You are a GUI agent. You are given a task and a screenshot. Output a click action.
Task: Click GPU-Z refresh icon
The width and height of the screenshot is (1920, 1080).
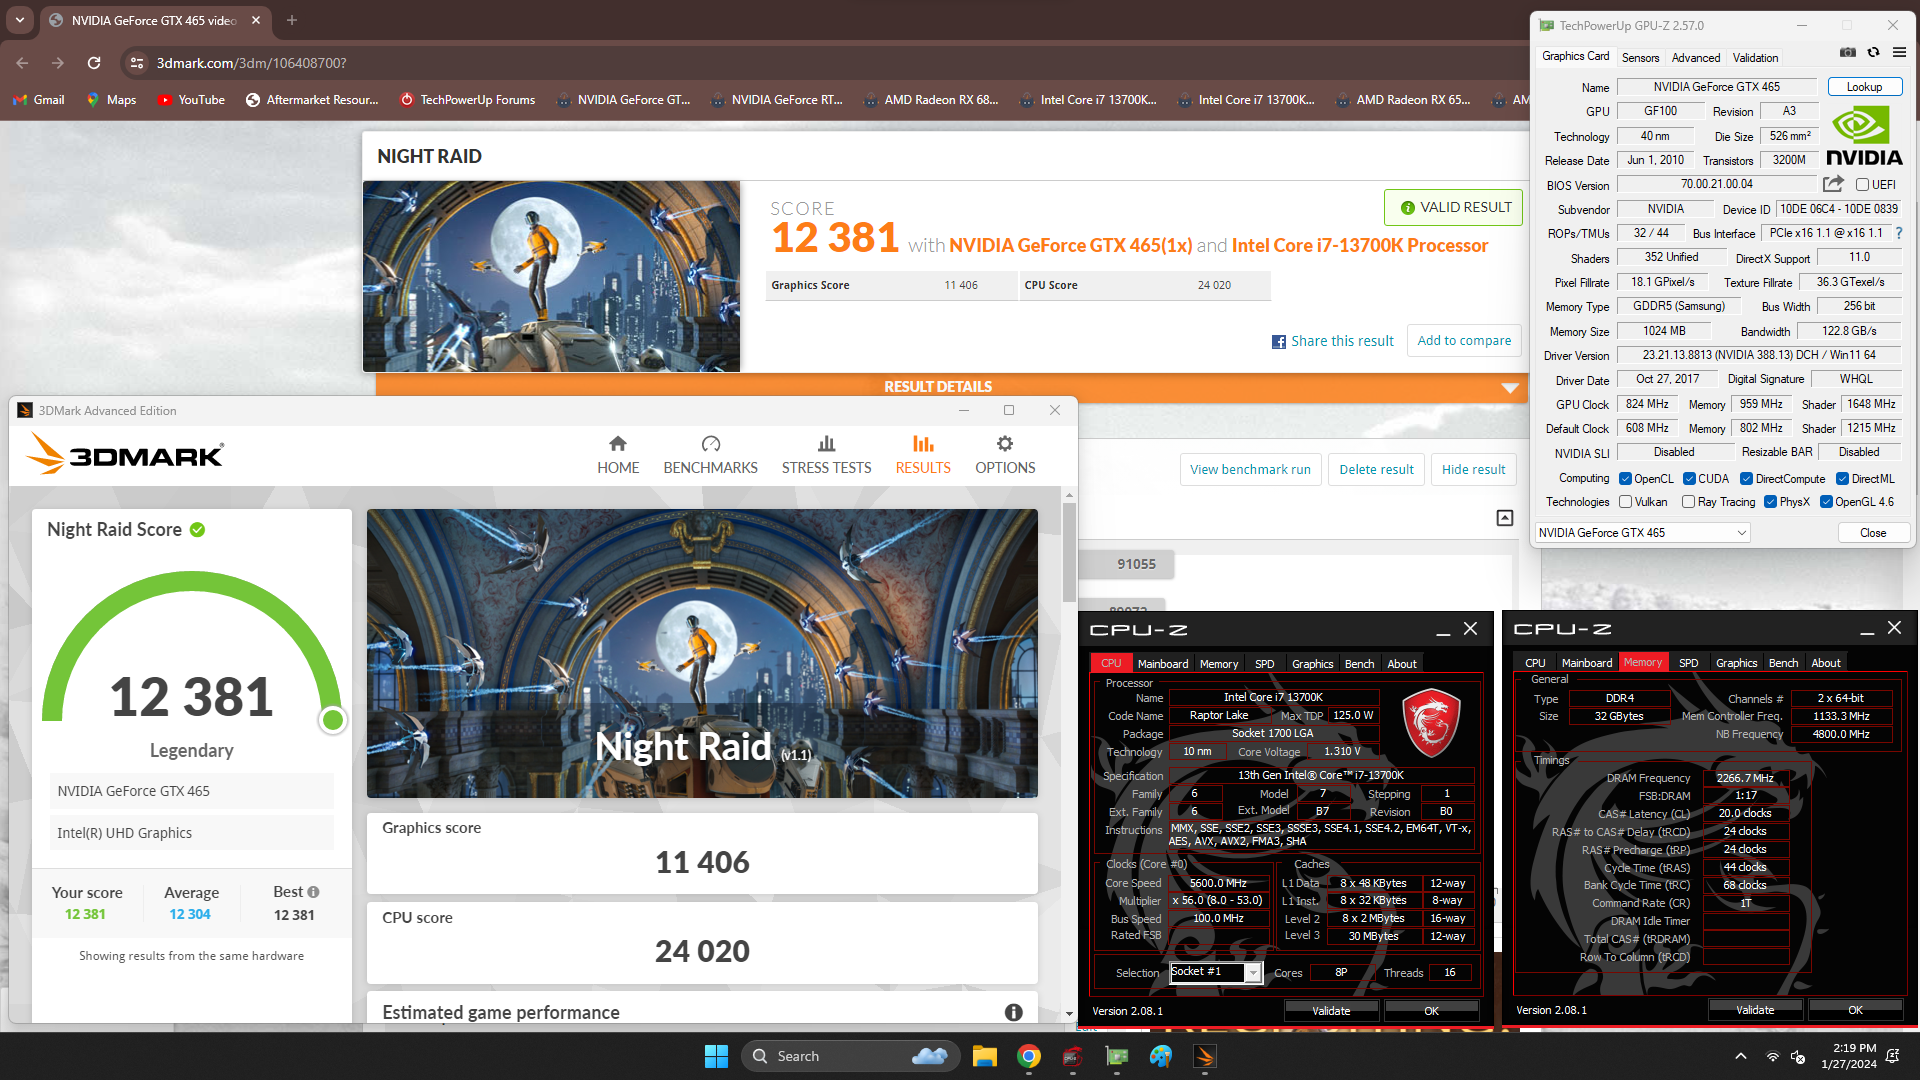point(1873,53)
